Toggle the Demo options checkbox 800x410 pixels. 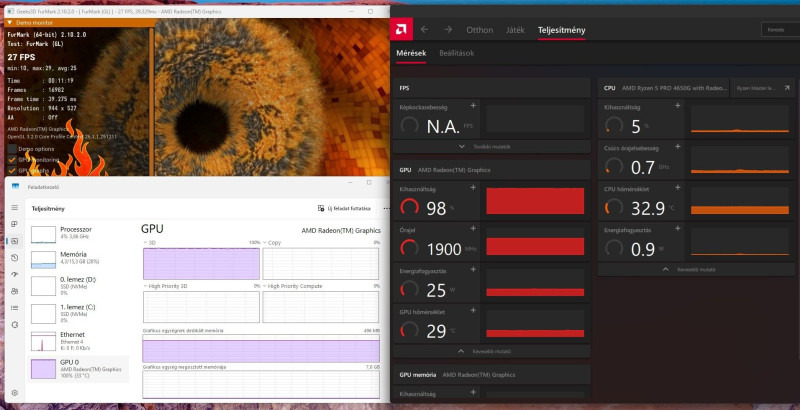pos(12,149)
